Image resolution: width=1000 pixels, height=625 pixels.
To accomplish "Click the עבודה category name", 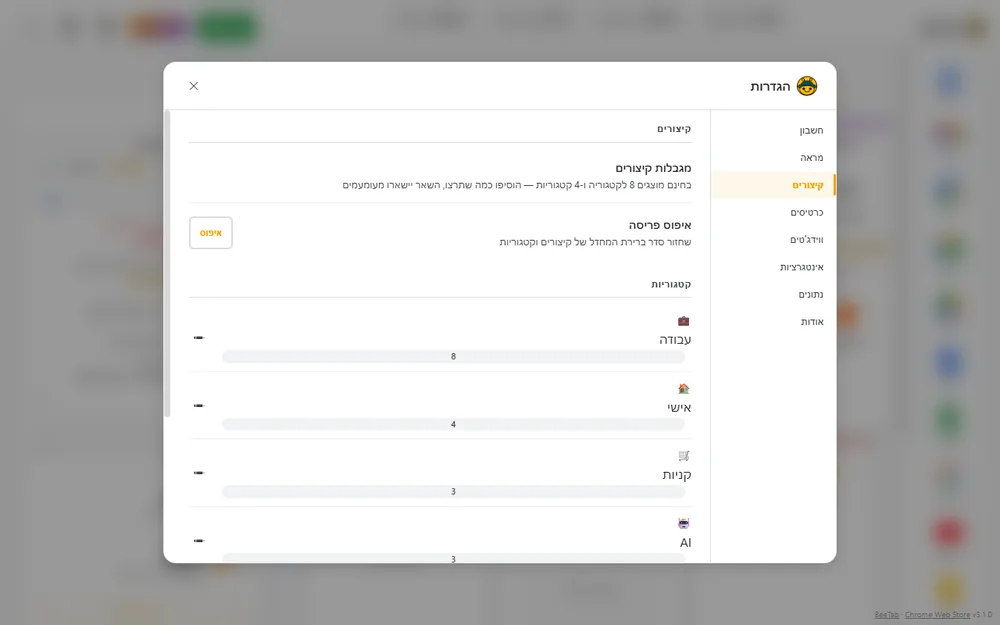I will click(x=675, y=340).
